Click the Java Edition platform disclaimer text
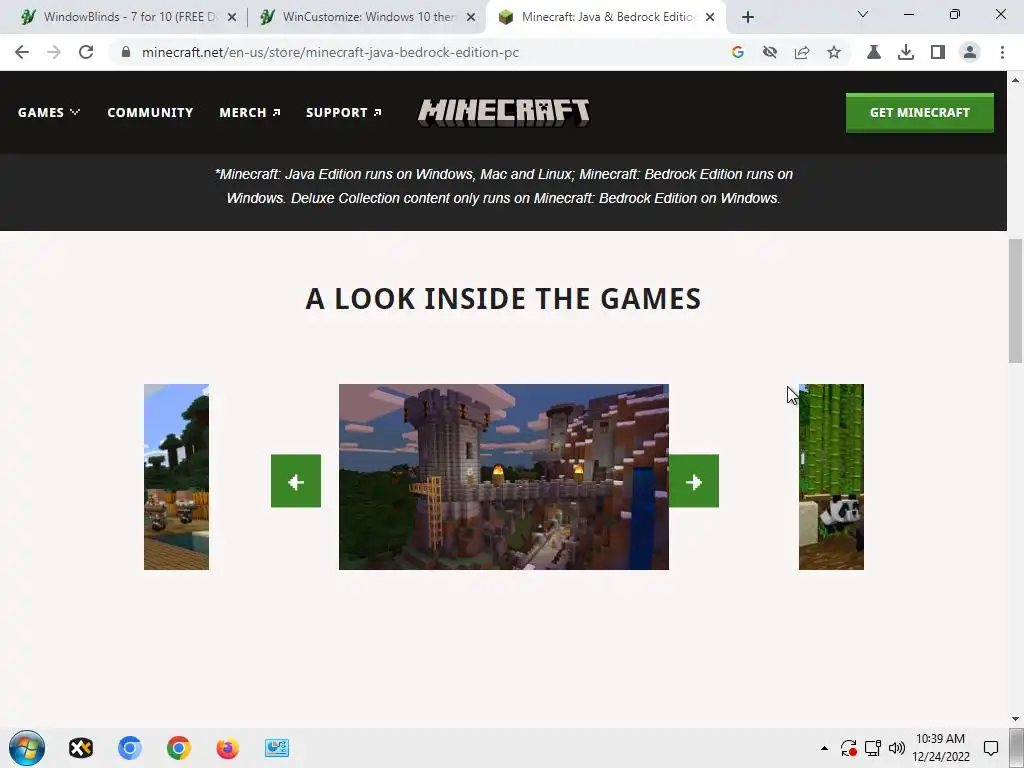Screen dimensions: 1024x768 tap(504, 186)
